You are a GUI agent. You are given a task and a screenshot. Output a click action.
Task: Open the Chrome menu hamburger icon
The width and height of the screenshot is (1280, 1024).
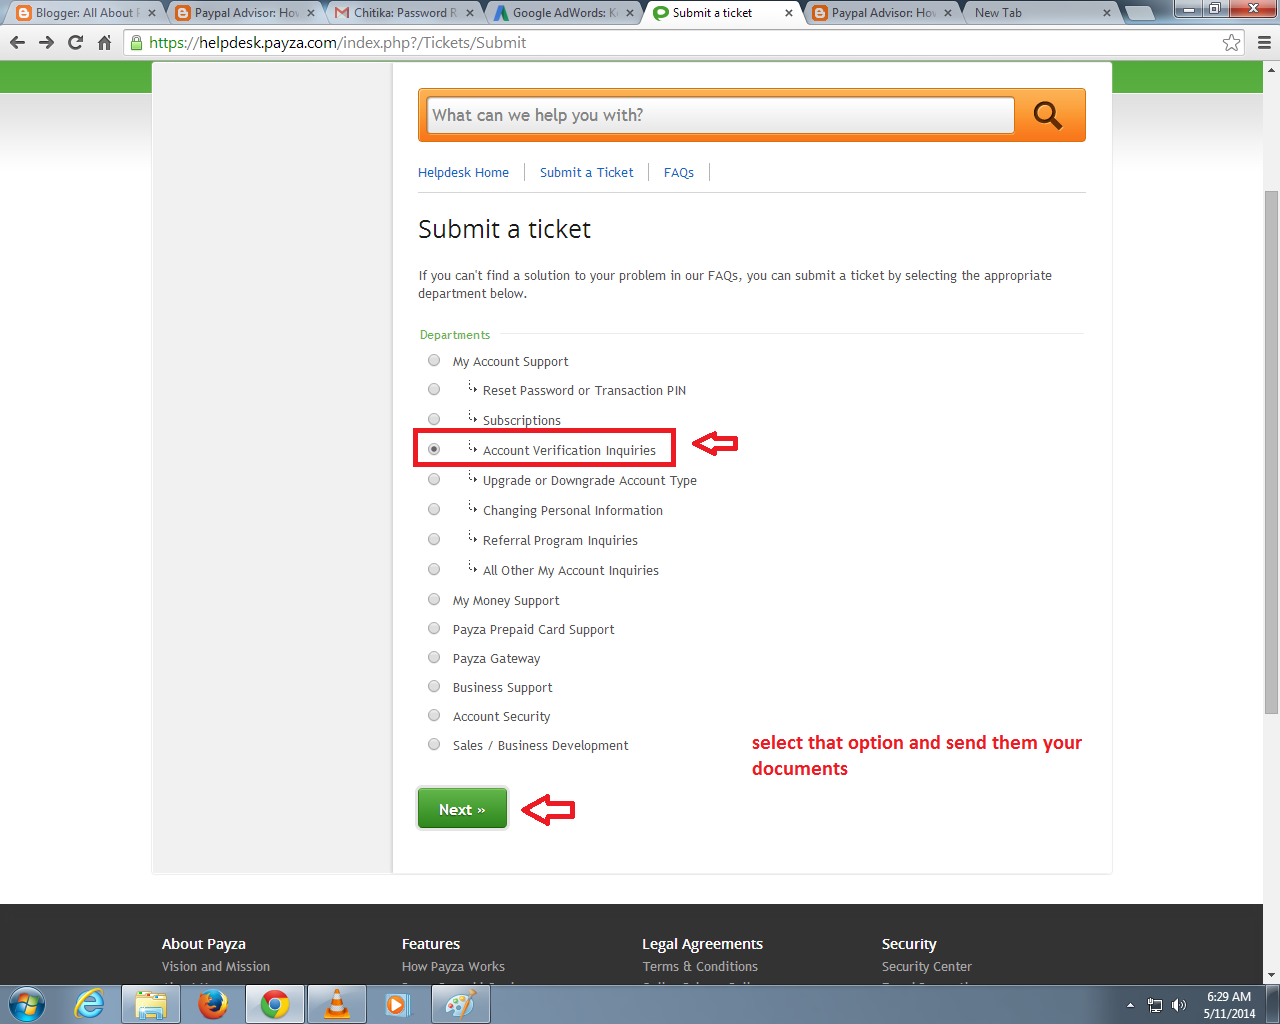click(1264, 43)
